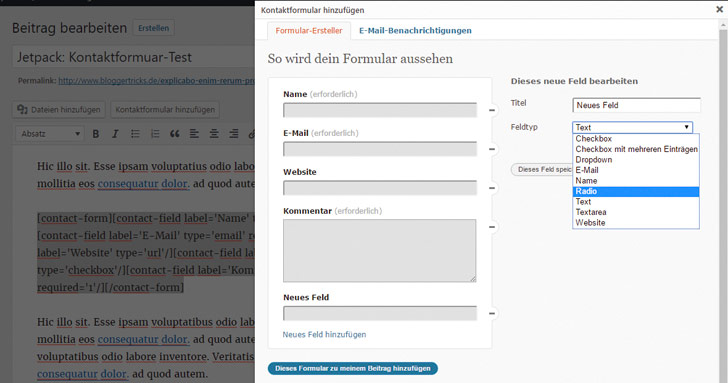
Task: Toggle italic formatting in the editor toolbar
Action: point(115,134)
